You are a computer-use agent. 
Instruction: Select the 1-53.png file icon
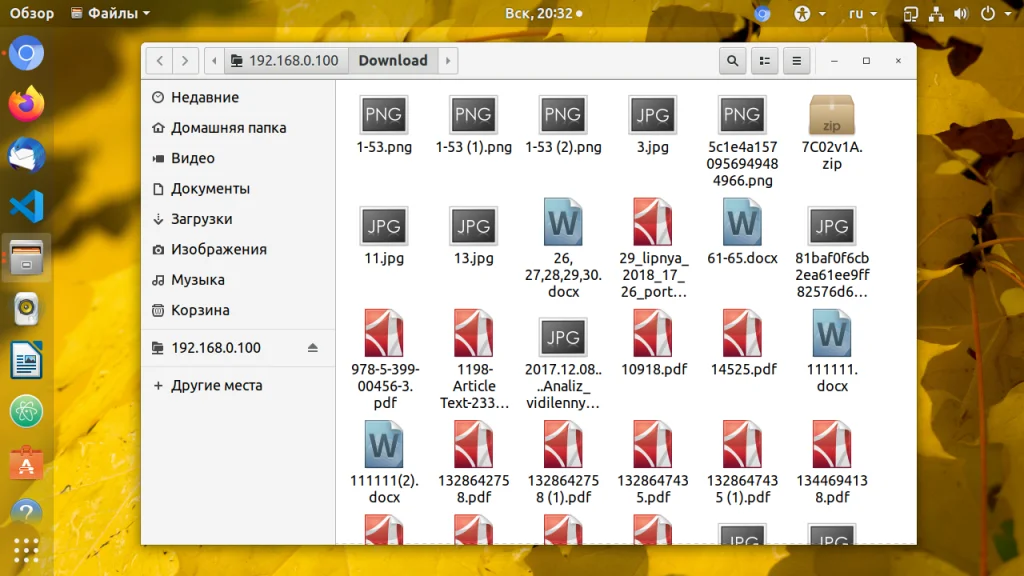(x=384, y=115)
